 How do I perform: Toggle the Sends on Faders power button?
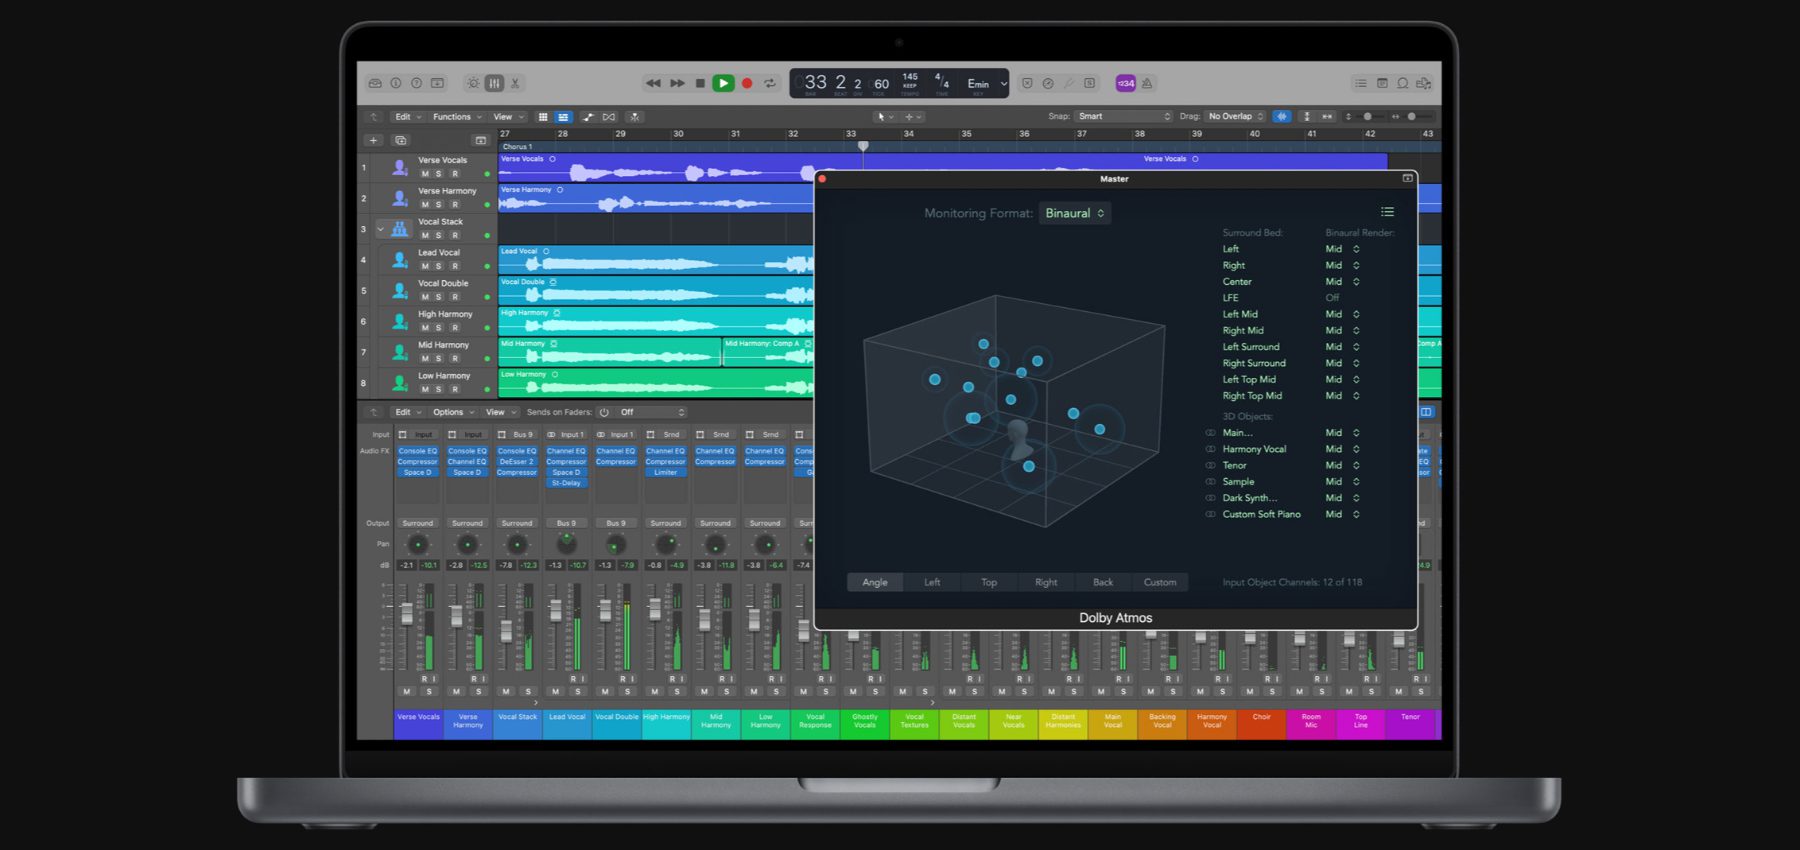pos(604,412)
